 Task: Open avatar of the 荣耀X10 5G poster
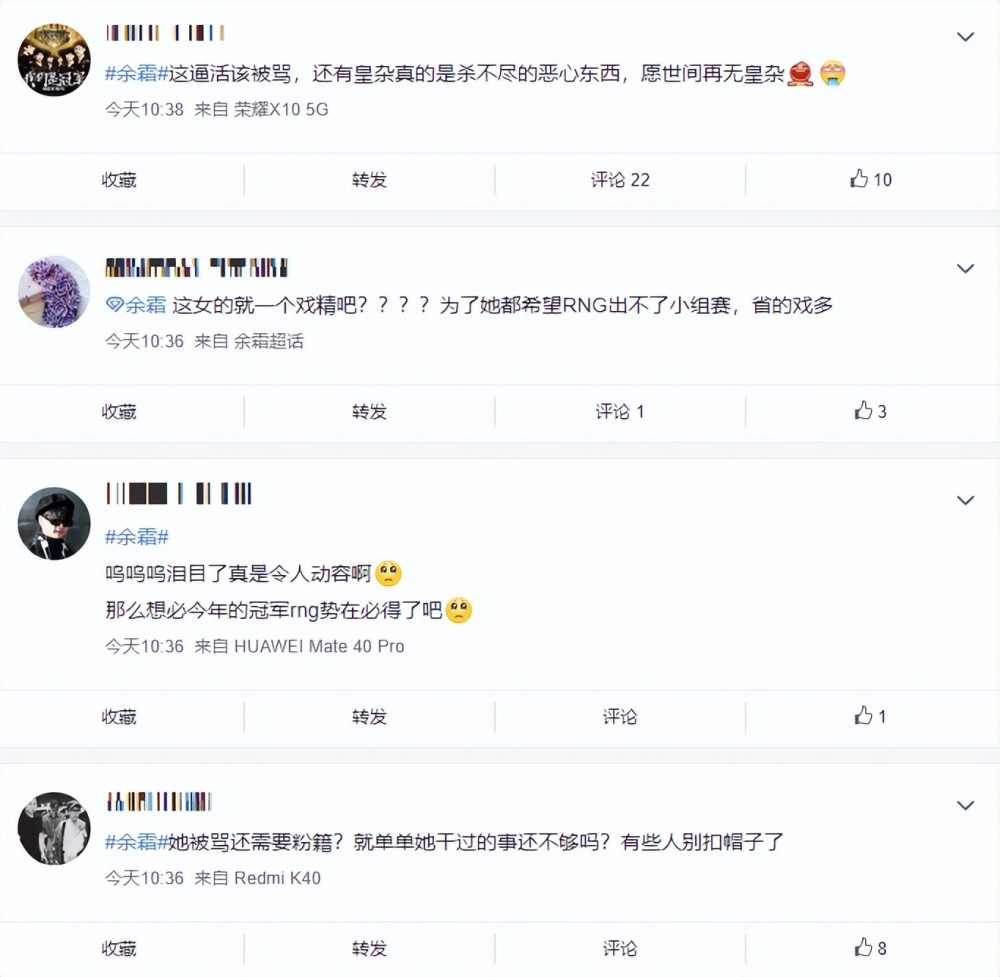click(54, 60)
